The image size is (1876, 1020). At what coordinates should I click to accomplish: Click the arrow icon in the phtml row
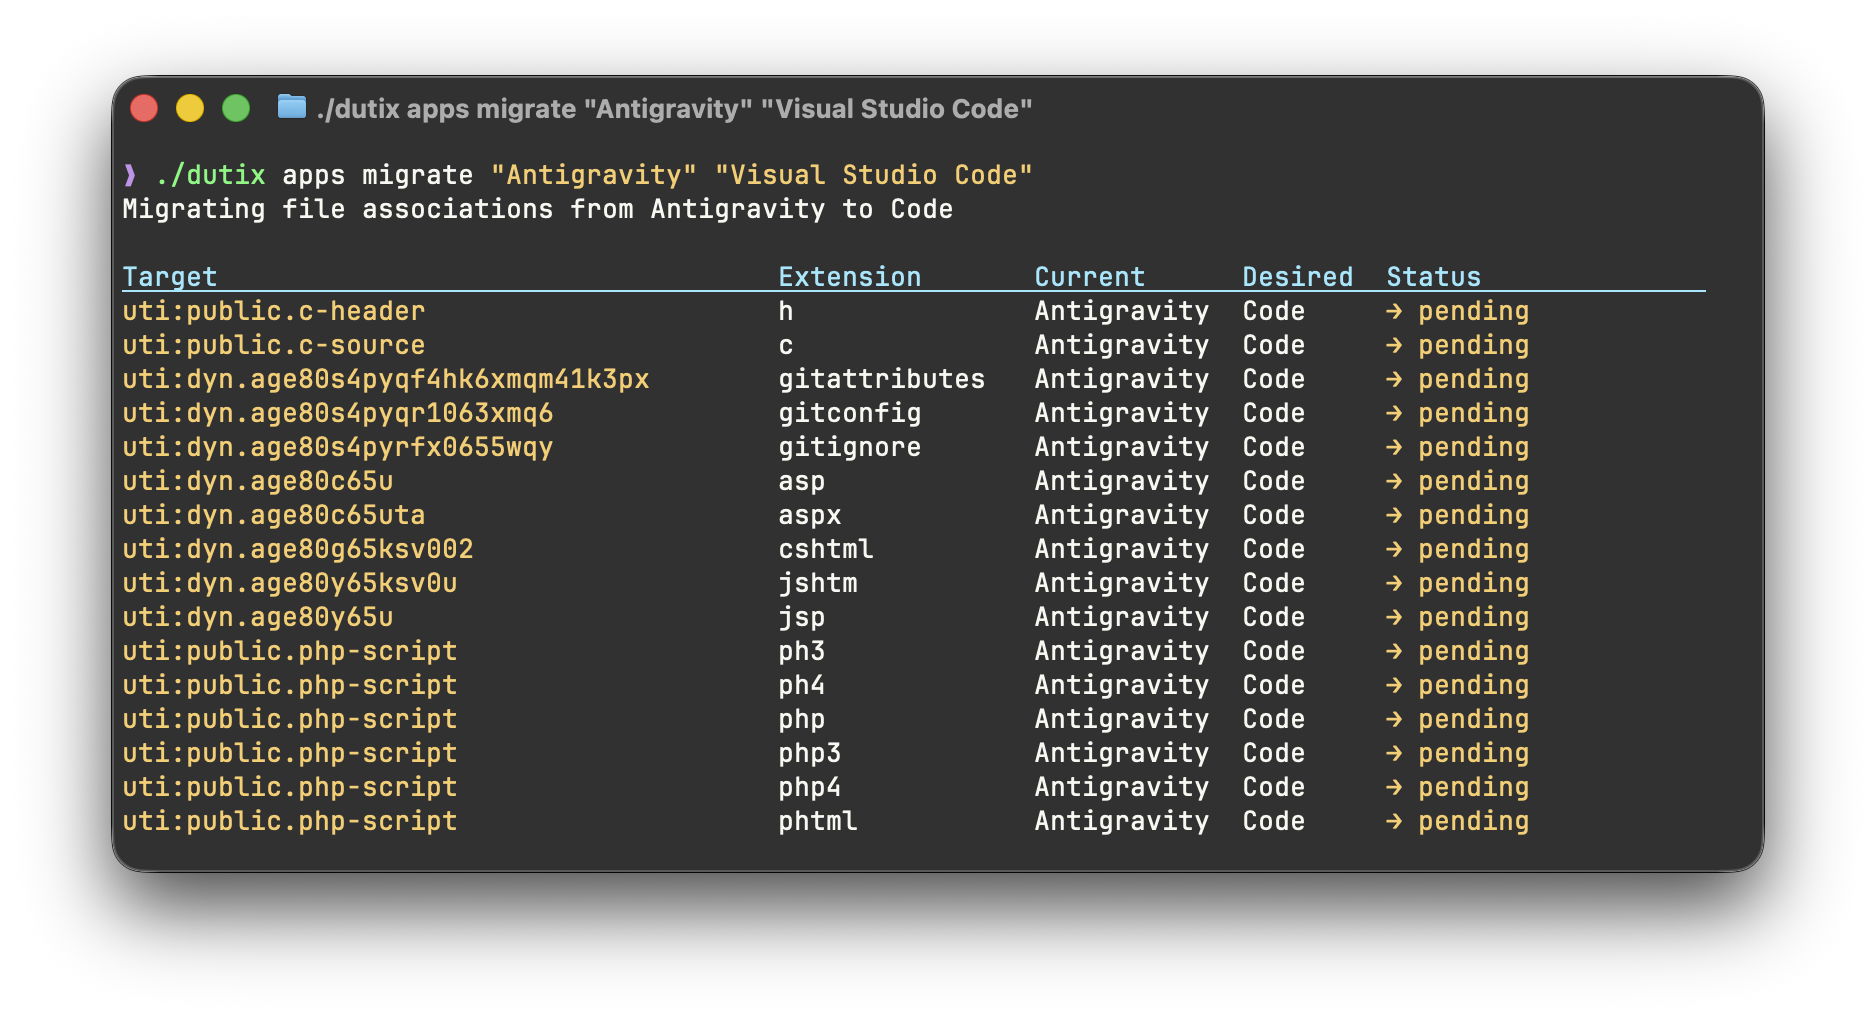tap(1394, 821)
